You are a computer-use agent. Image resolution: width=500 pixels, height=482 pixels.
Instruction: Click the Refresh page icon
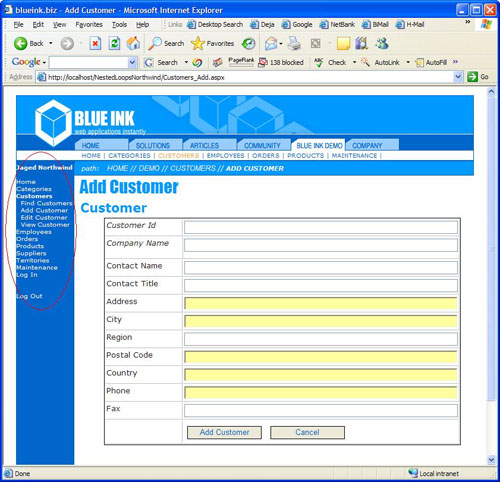(x=114, y=44)
